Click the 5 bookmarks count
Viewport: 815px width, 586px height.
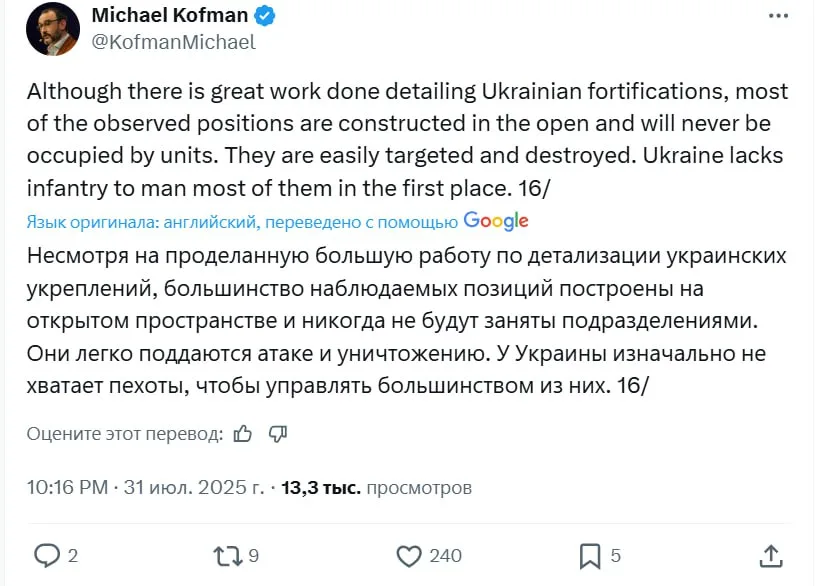[x=615, y=556]
